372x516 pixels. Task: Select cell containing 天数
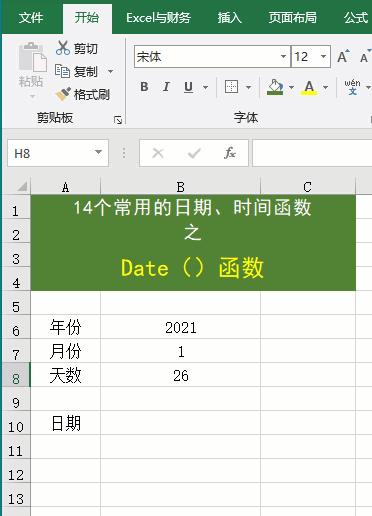tap(65, 375)
